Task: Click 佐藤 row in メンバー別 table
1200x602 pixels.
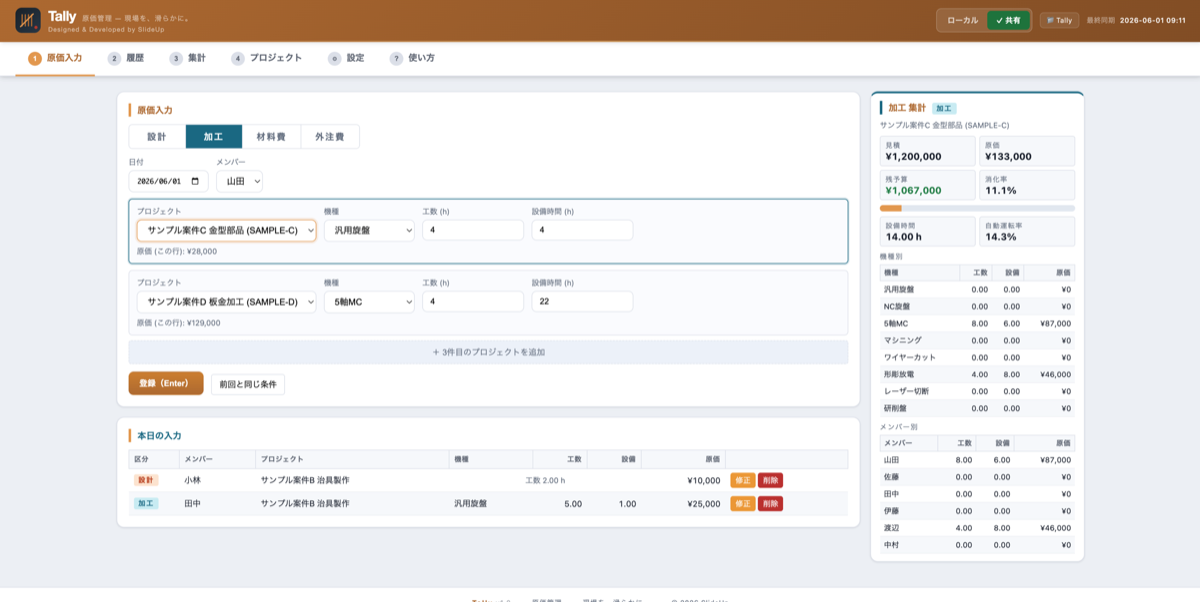Action: (x=977, y=477)
